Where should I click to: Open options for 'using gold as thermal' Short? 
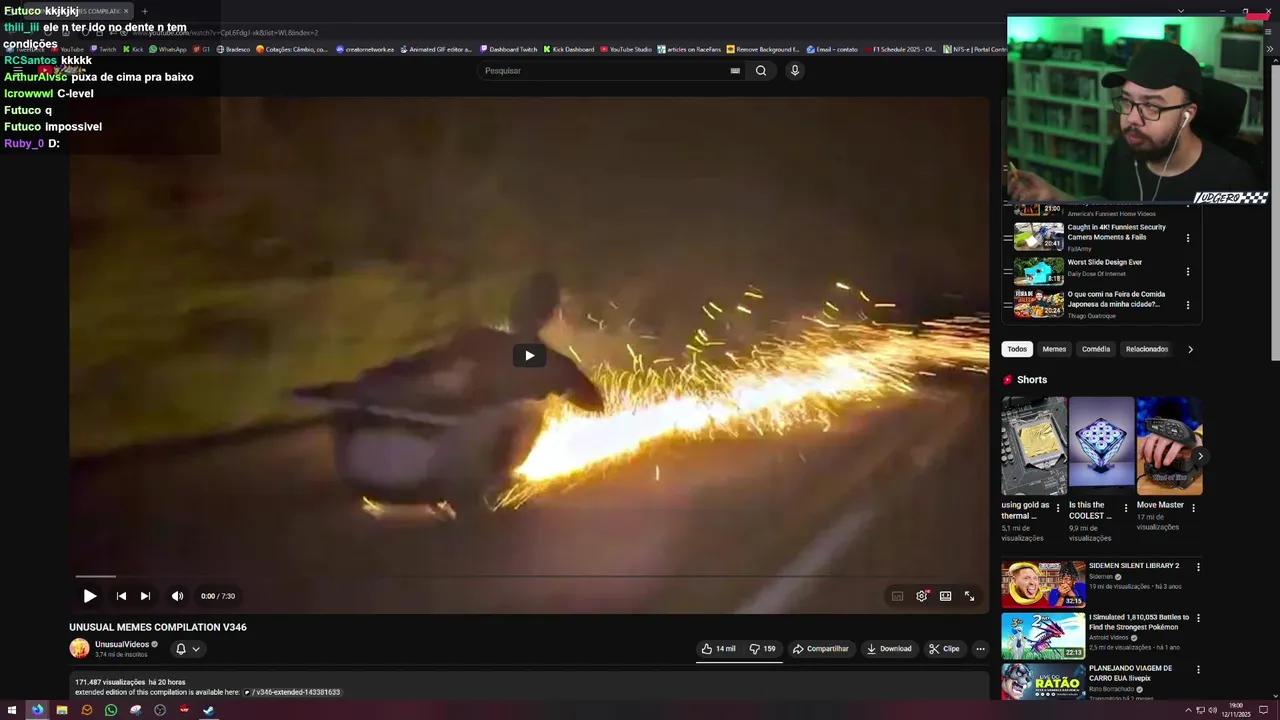[x=1058, y=508]
